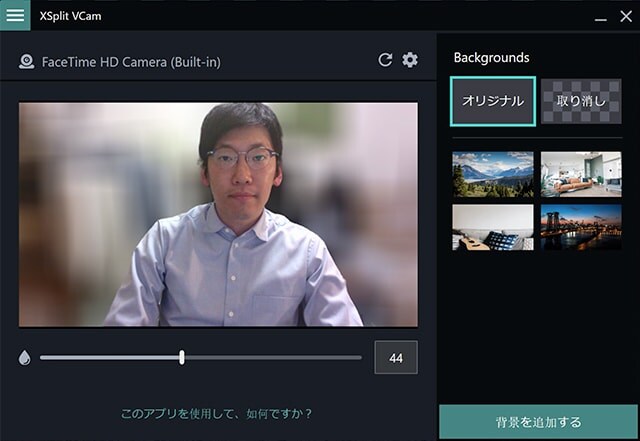
Task: Close the XSplit VCam window
Action: pyautogui.click(x=626, y=16)
